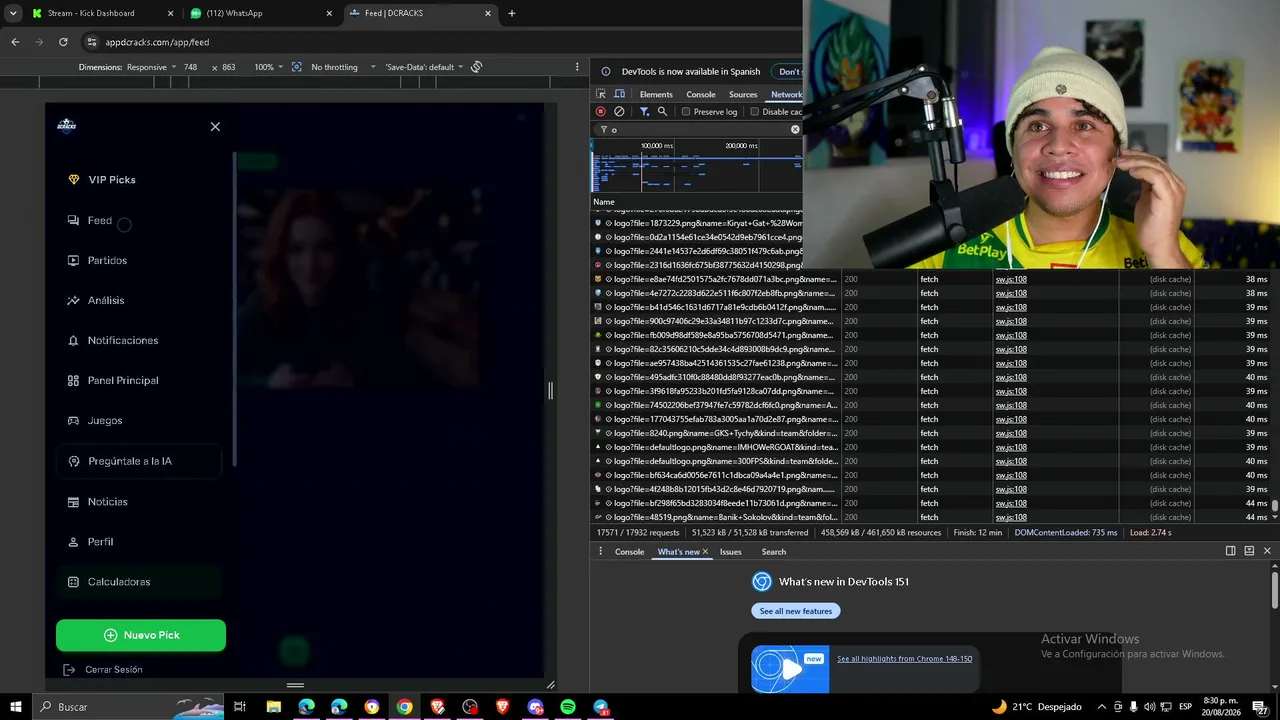The height and width of the screenshot is (720, 1280).
Task: Rotate the device viewport icon
Action: 477,67
